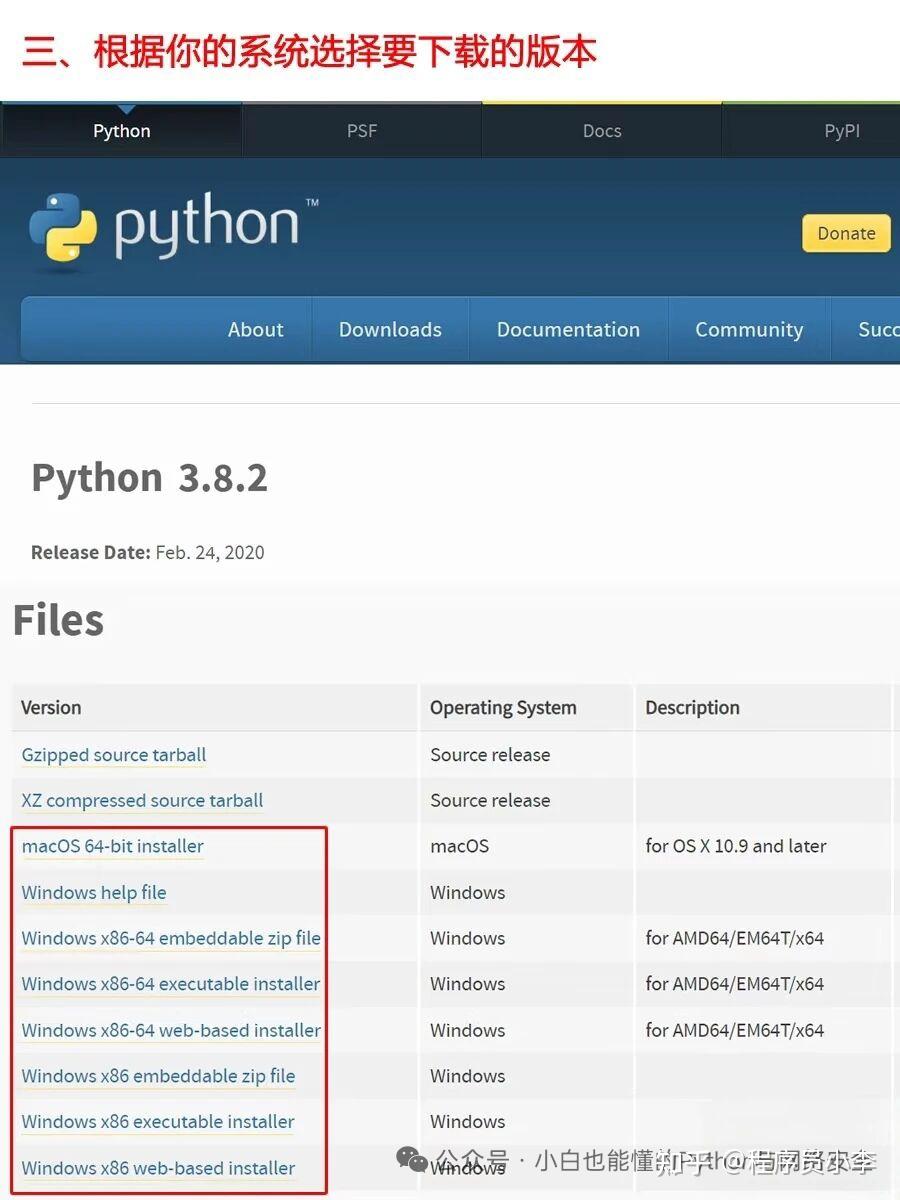Select the Python tab
900x1200 pixels.
pos(121,130)
